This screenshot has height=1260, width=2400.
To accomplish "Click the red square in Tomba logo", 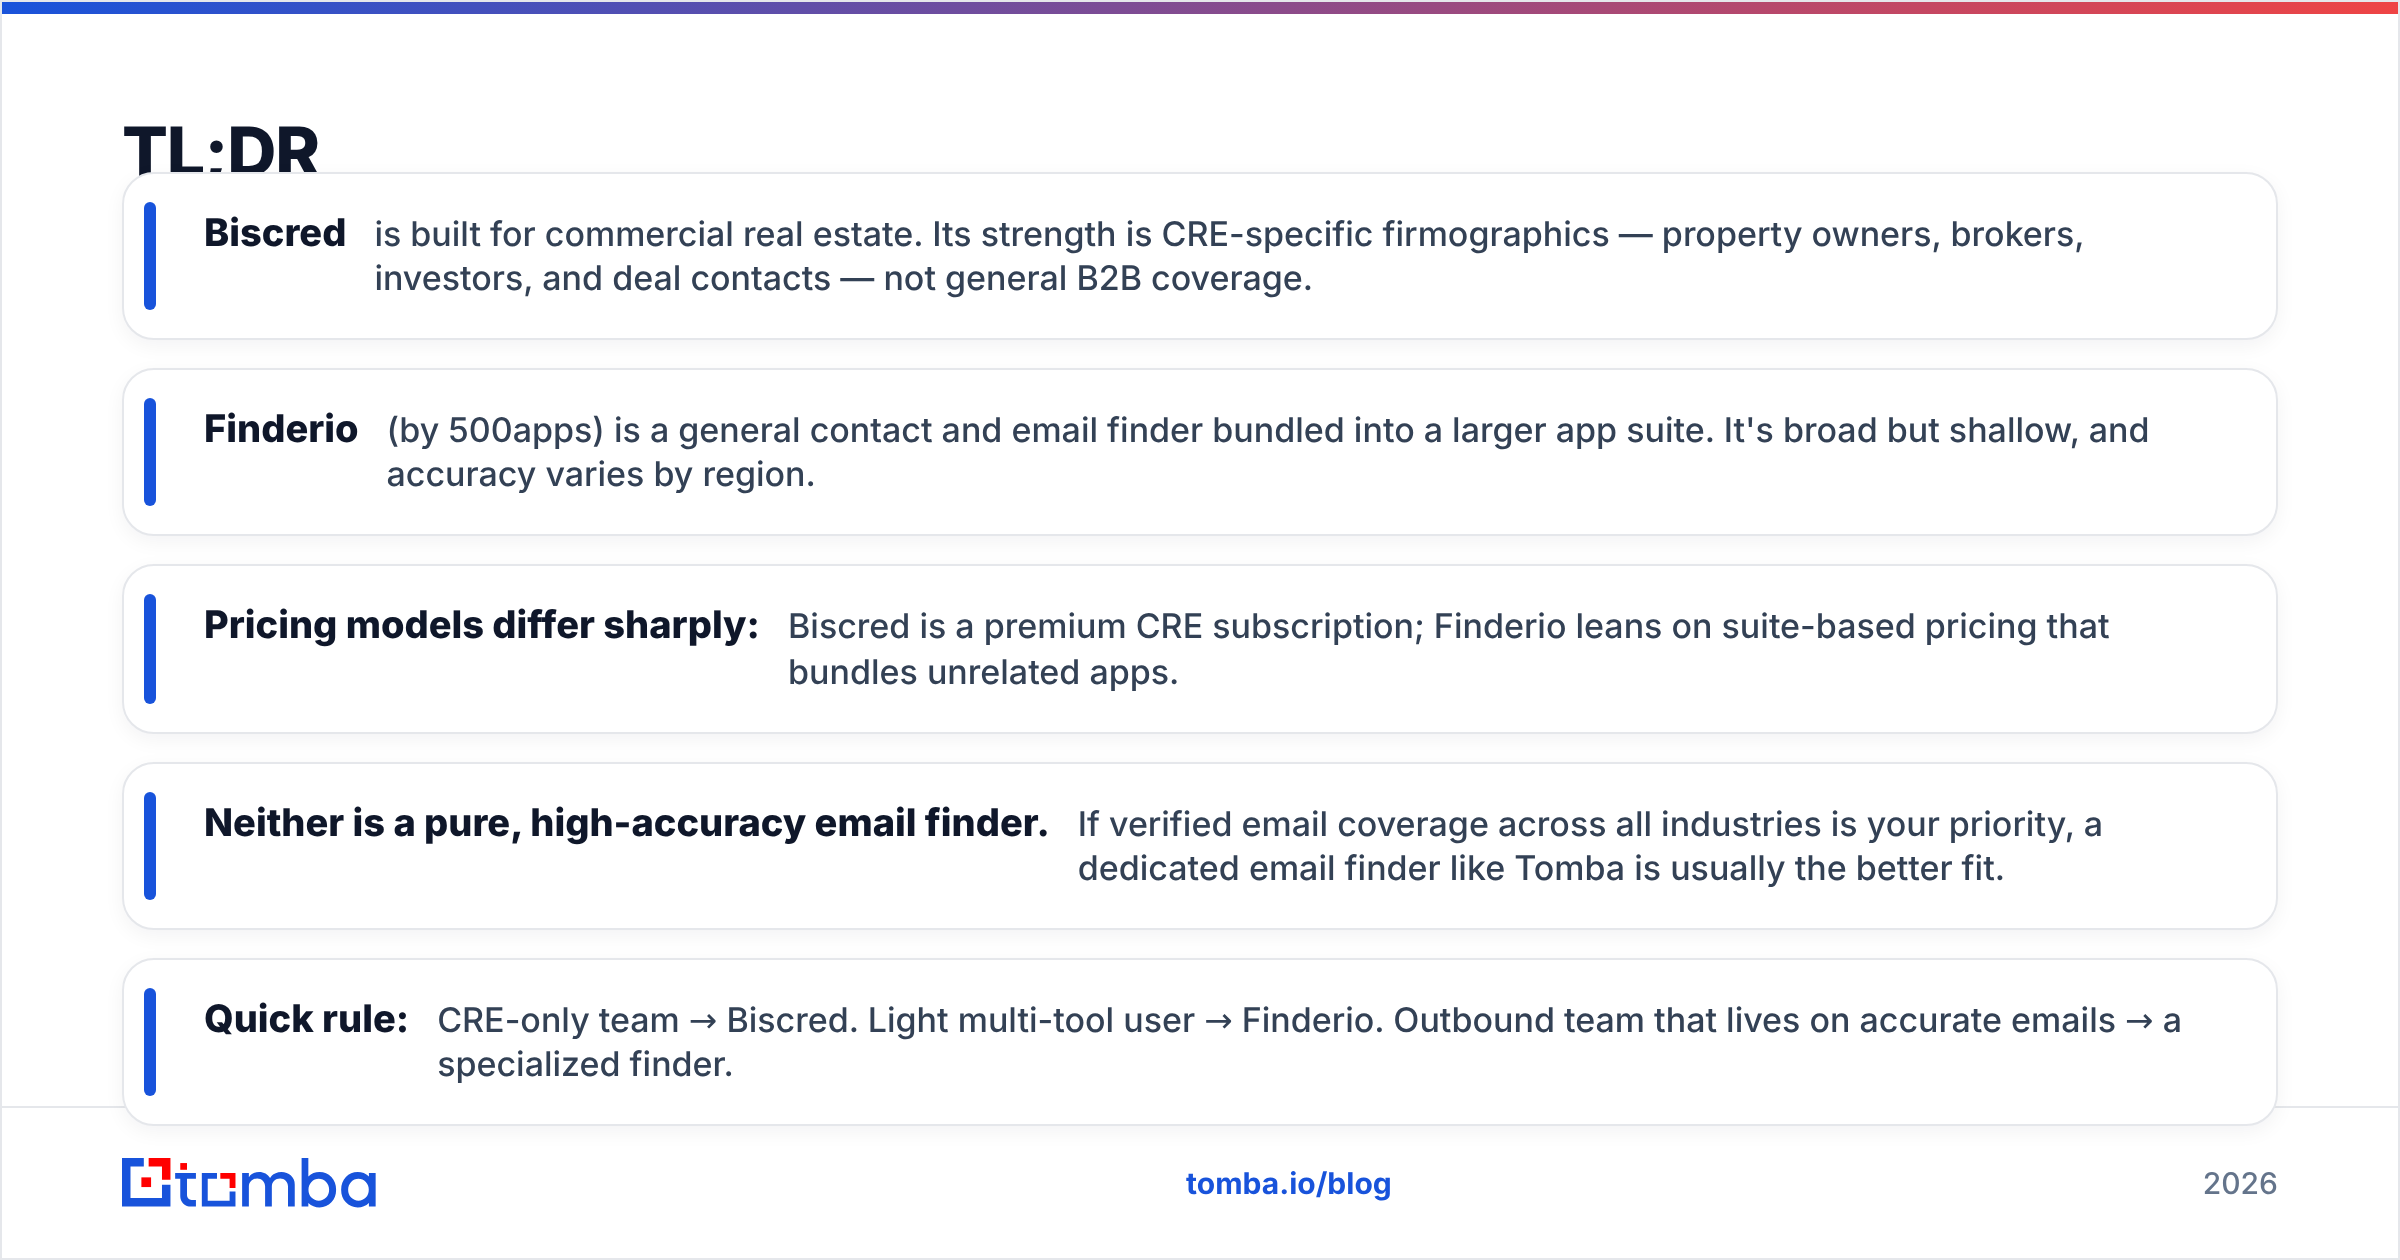I will coord(148,1182).
